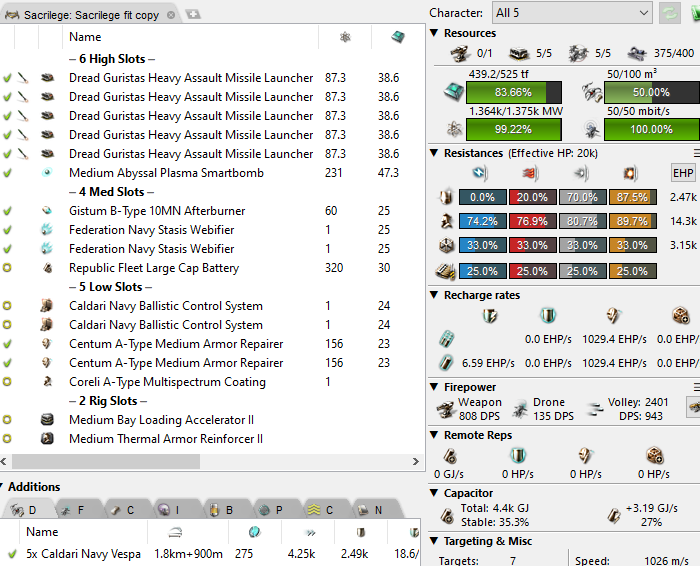Image resolution: width=700 pixels, height=566 pixels.
Task: Open a new fitting tab with plus button
Action: tap(193, 15)
